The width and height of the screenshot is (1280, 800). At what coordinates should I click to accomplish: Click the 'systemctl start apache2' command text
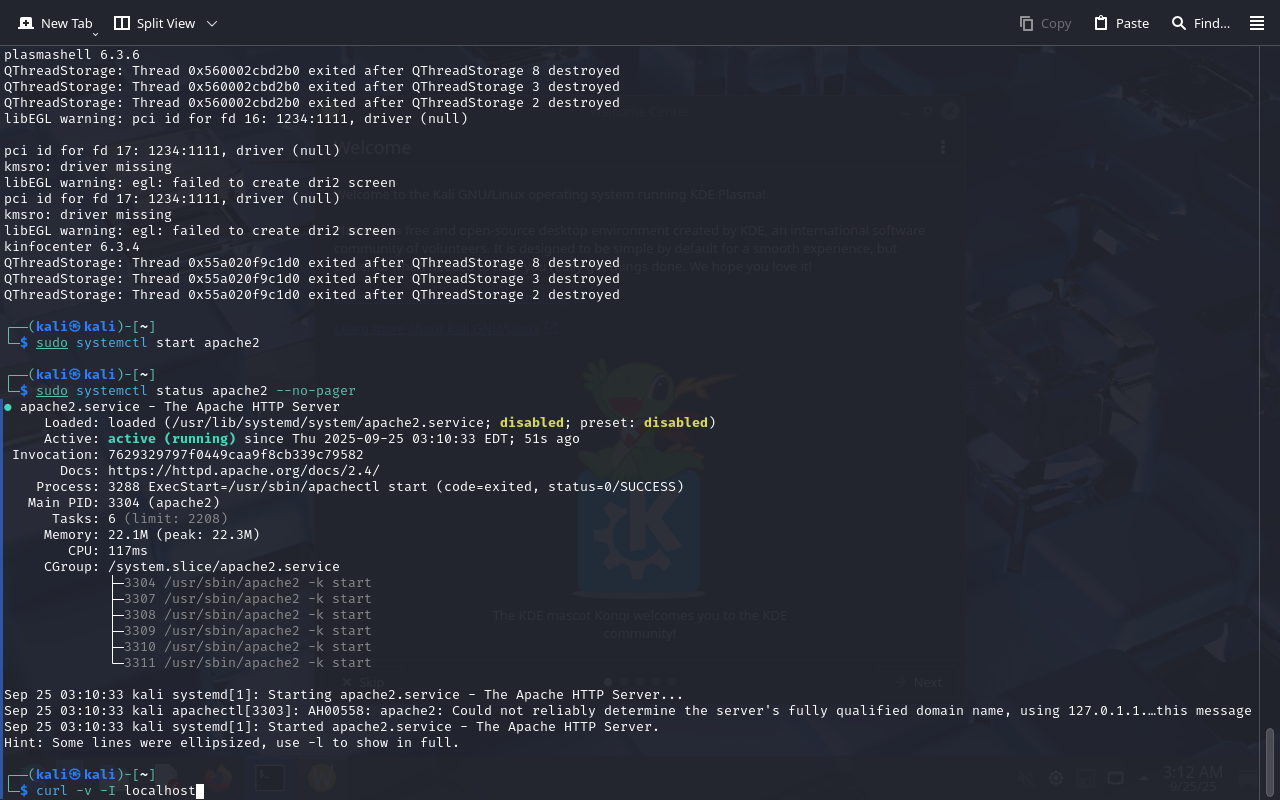click(x=167, y=343)
